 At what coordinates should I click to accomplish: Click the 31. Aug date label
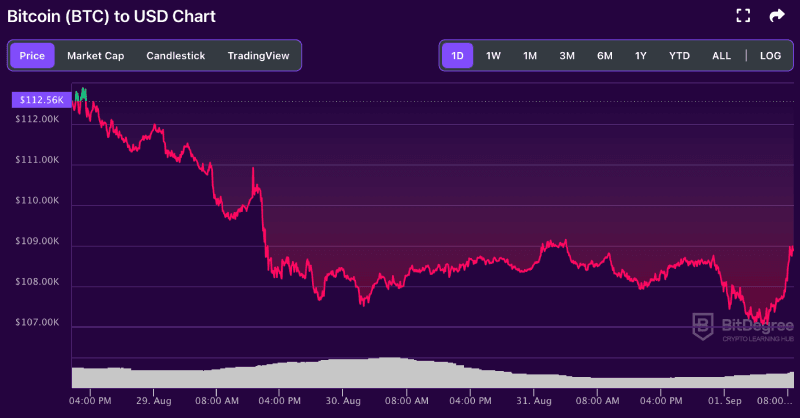pos(534,401)
